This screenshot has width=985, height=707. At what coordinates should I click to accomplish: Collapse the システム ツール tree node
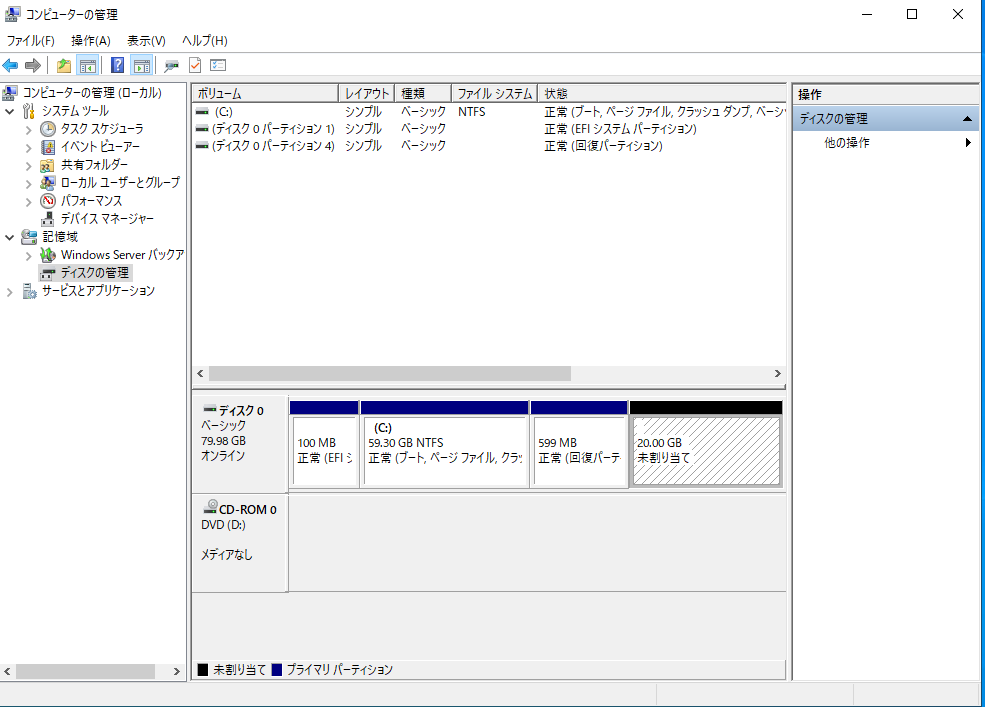point(10,111)
